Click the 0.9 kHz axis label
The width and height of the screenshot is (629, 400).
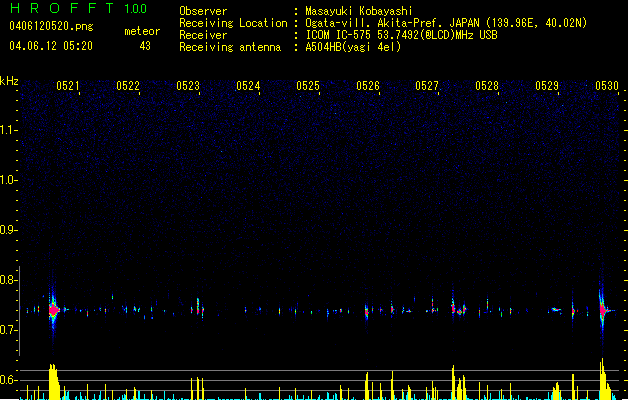click(9, 230)
